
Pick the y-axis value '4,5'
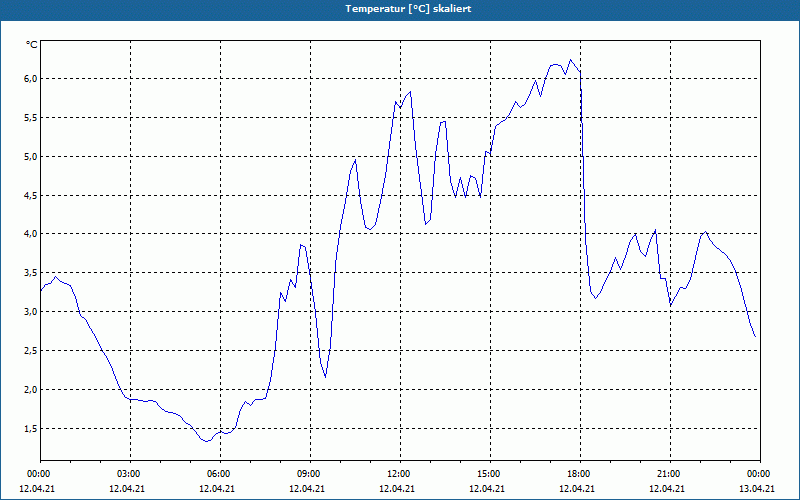(x=31, y=195)
